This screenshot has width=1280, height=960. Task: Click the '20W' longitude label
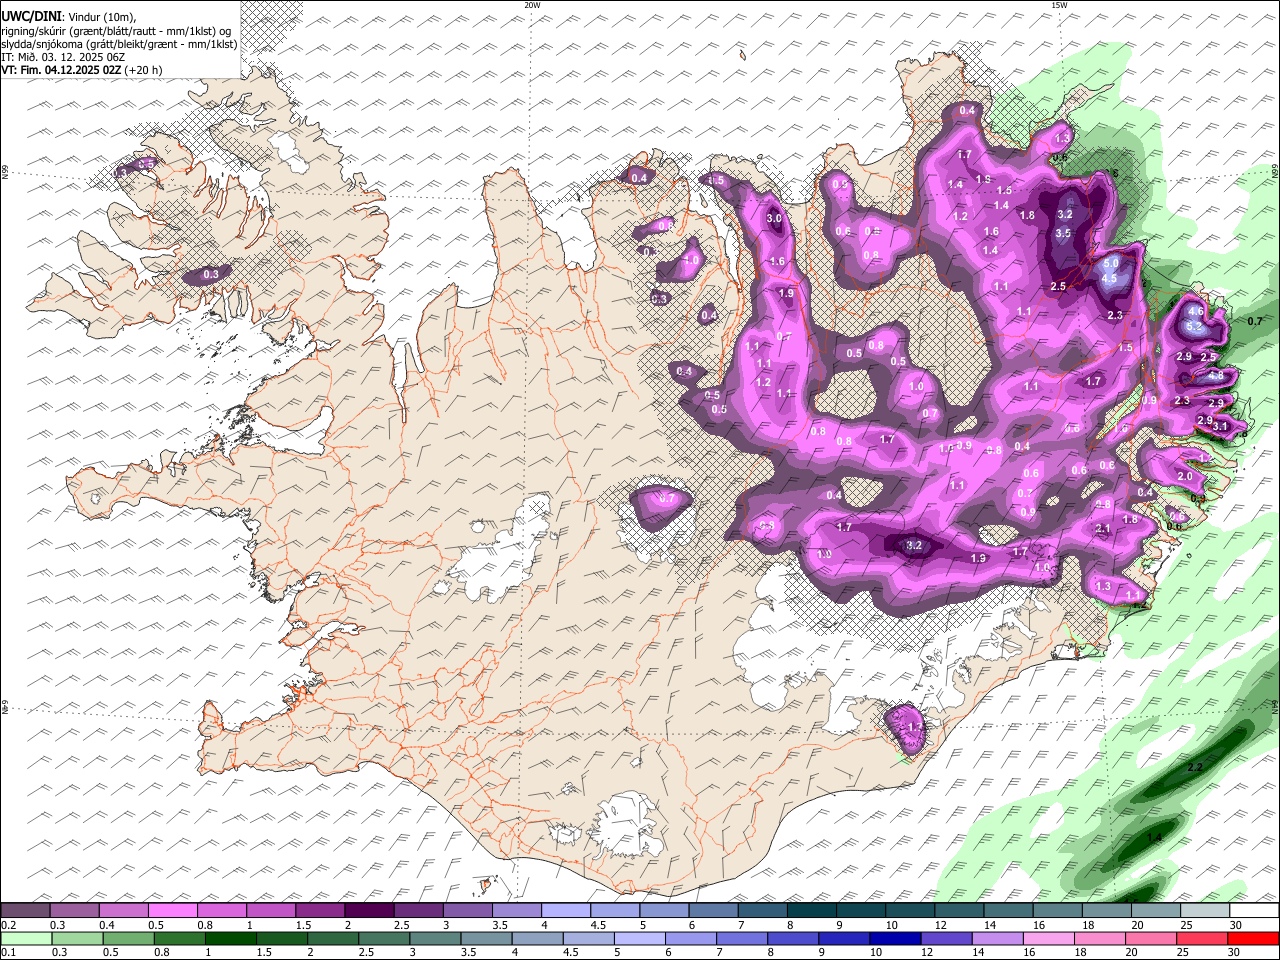pos(533,5)
